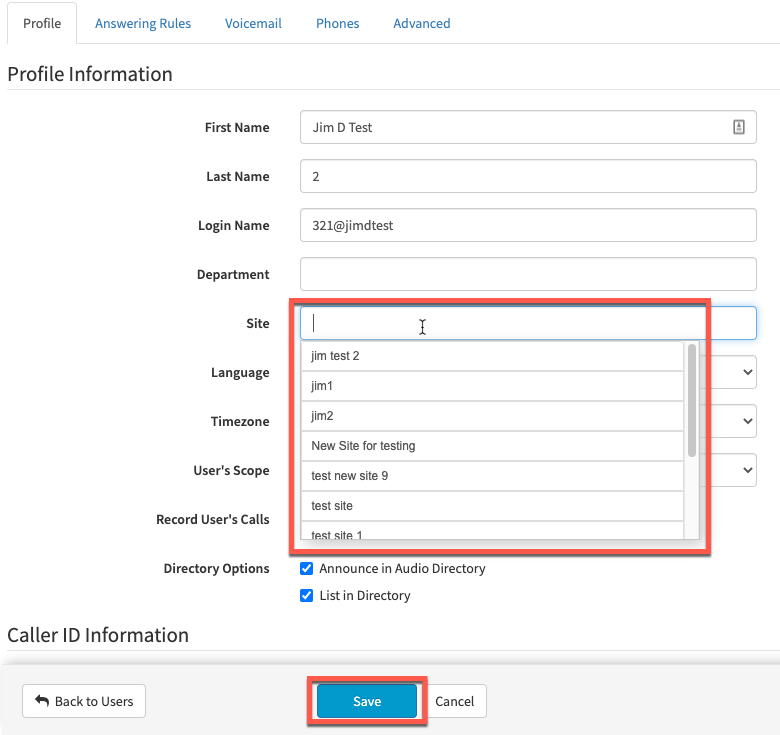Uncheck the List in Directory checkbox

306,595
